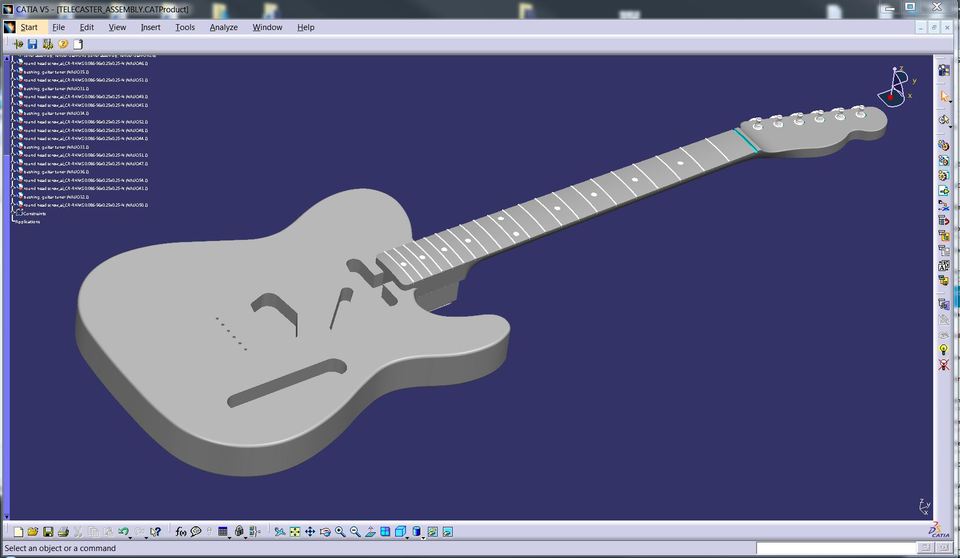This screenshot has height=558, width=960.
Task: Click the Zoom In magnifier icon
Action: [340, 532]
